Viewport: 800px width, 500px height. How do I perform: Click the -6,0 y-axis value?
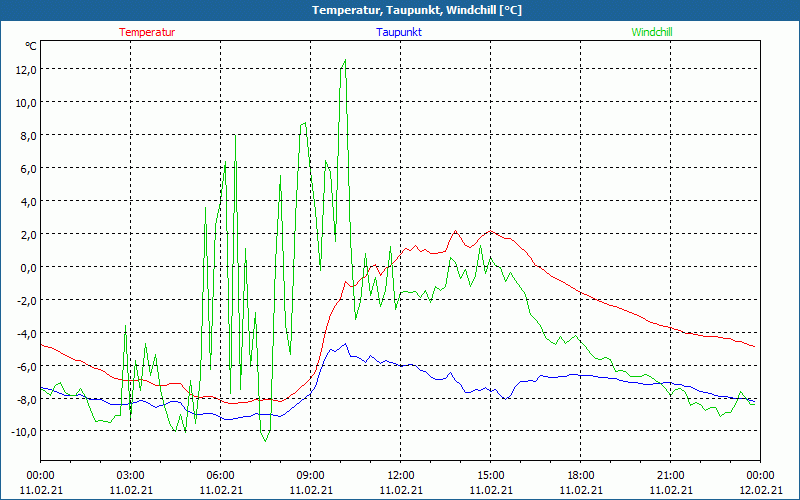click(x=27, y=366)
